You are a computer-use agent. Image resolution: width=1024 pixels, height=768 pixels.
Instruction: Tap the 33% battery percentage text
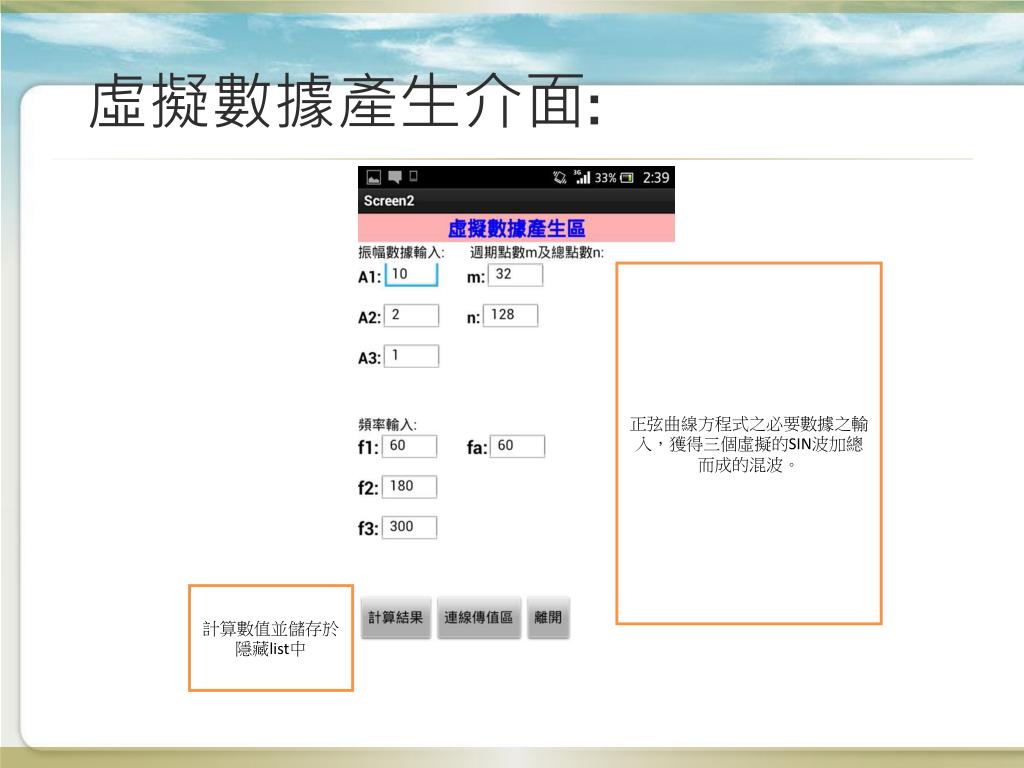point(605,178)
